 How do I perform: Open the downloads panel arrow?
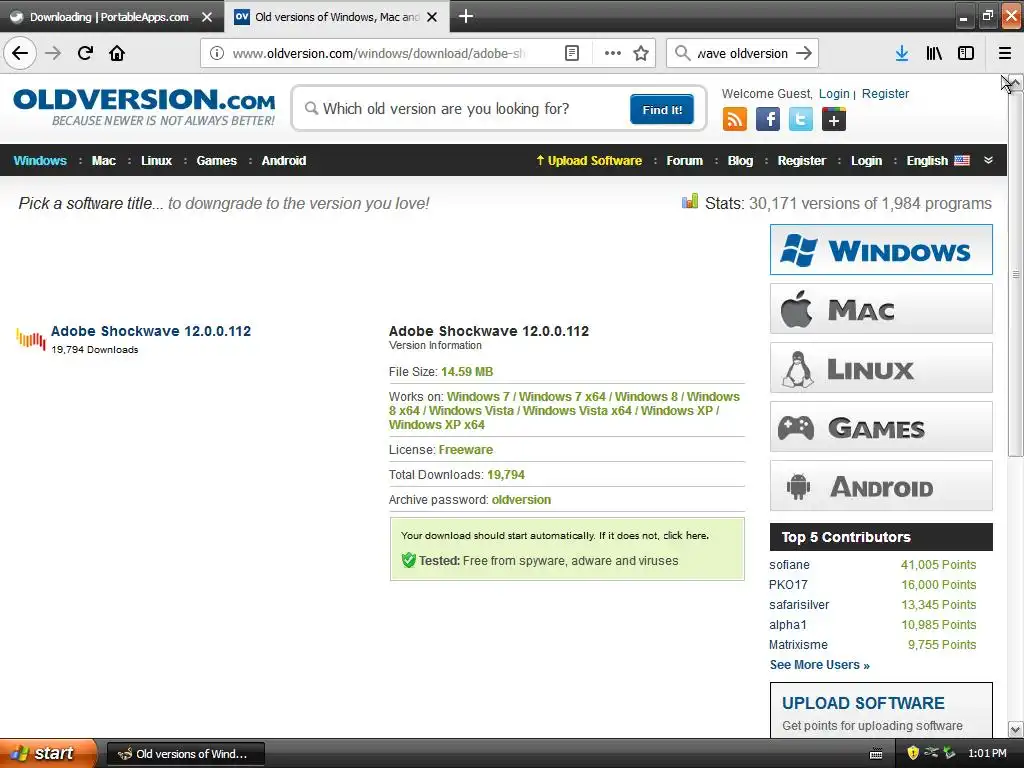[902, 53]
